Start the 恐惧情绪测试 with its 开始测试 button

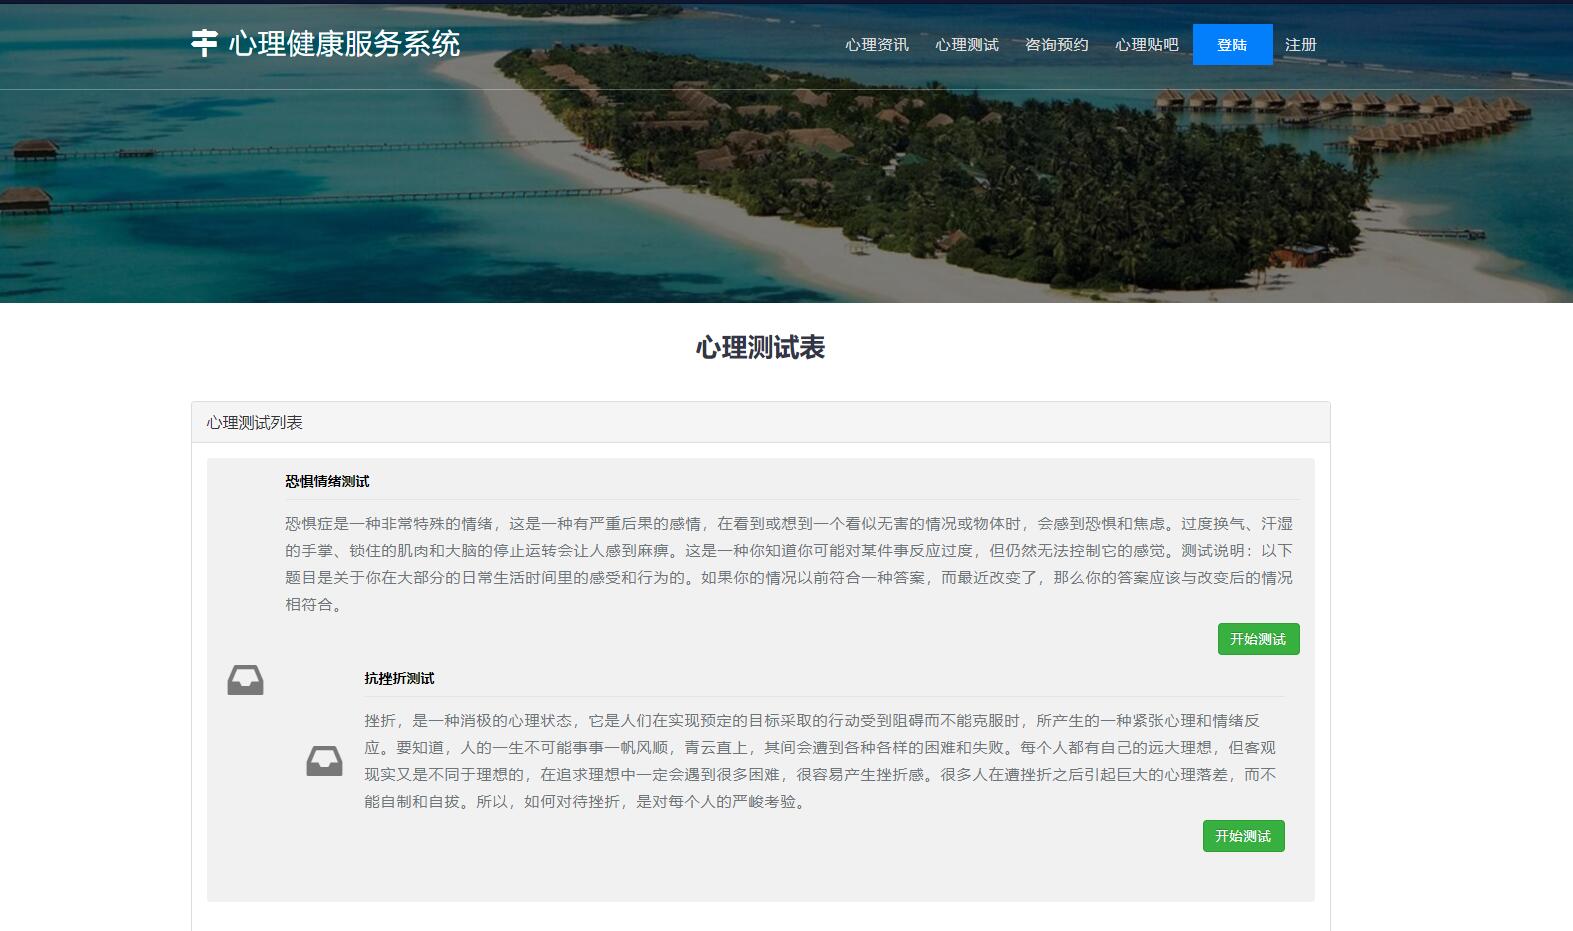point(1258,639)
